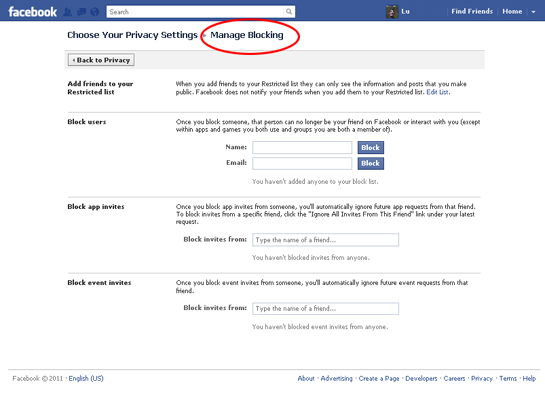Go to Lu profile name
The width and height of the screenshot is (545, 399).
[x=405, y=11]
